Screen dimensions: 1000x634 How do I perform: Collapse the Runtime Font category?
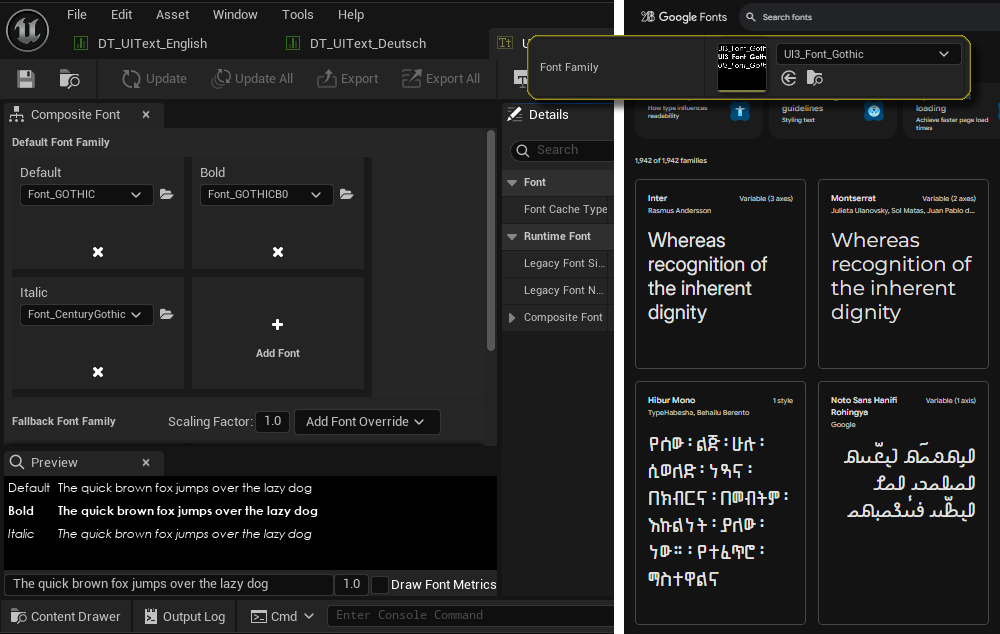click(511, 237)
